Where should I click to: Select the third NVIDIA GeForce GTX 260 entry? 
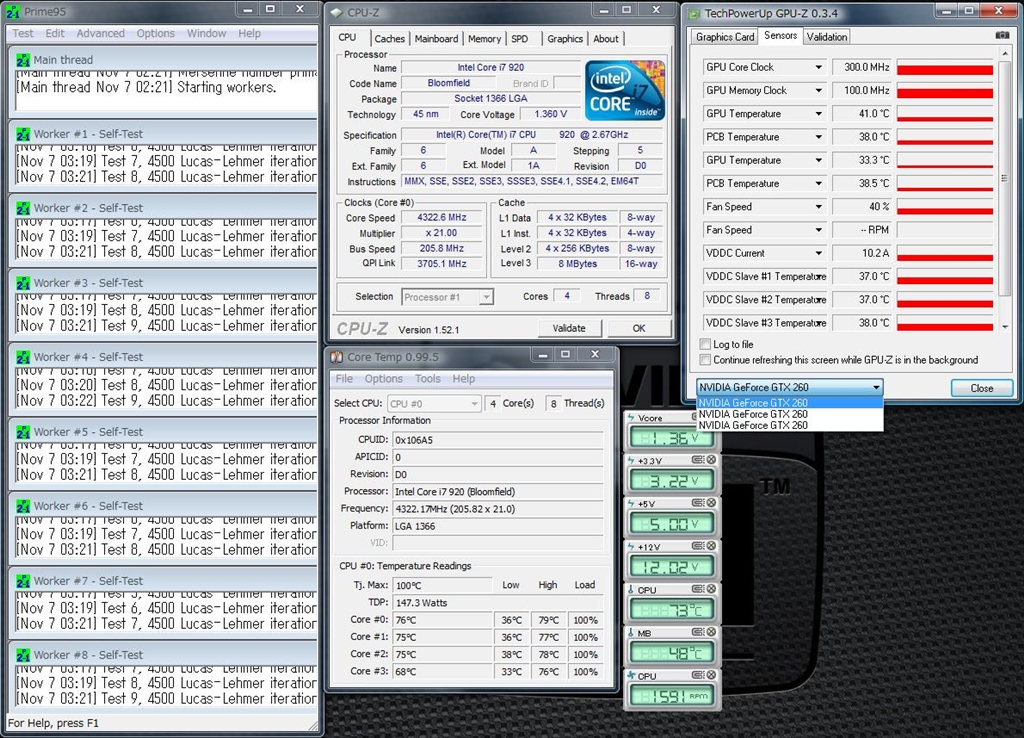pyautogui.click(x=753, y=426)
